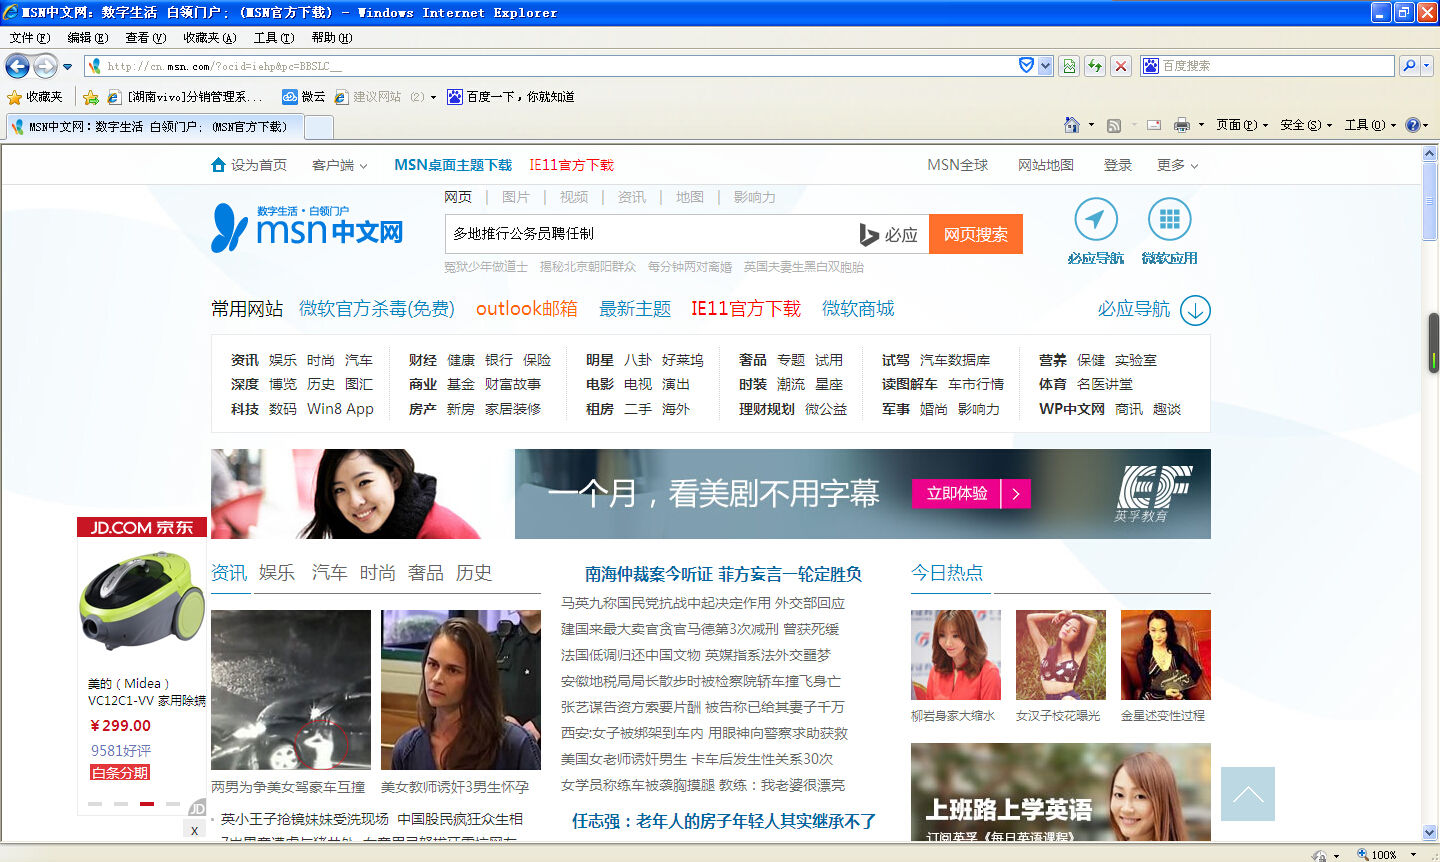Click the Stop loading X icon
1440x862 pixels.
point(1121,66)
